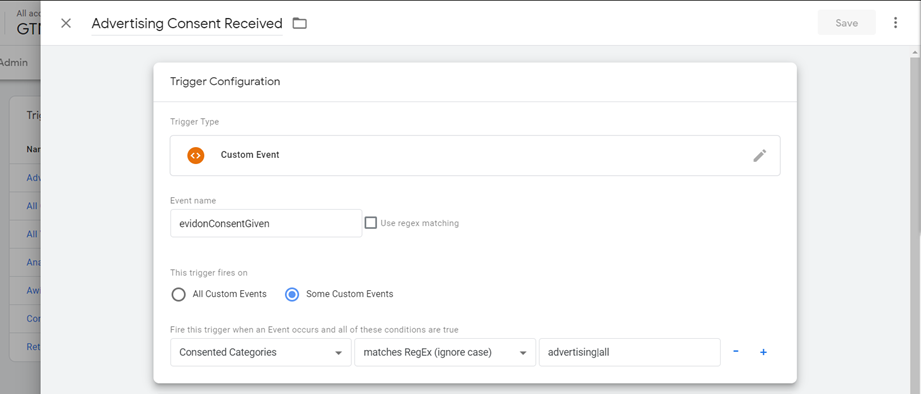This screenshot has height=394, width=921.
Task: Add a condition with the plus icon
Action: point(763,352)
